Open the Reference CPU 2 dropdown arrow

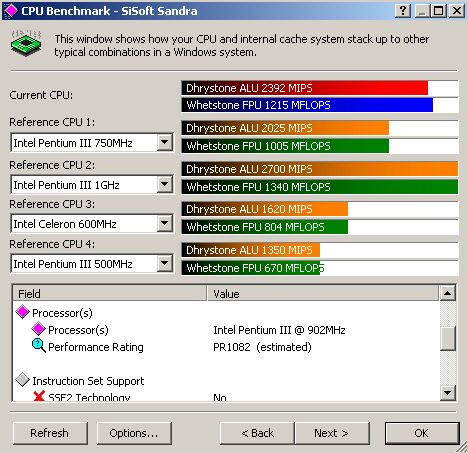pos(164,184)
